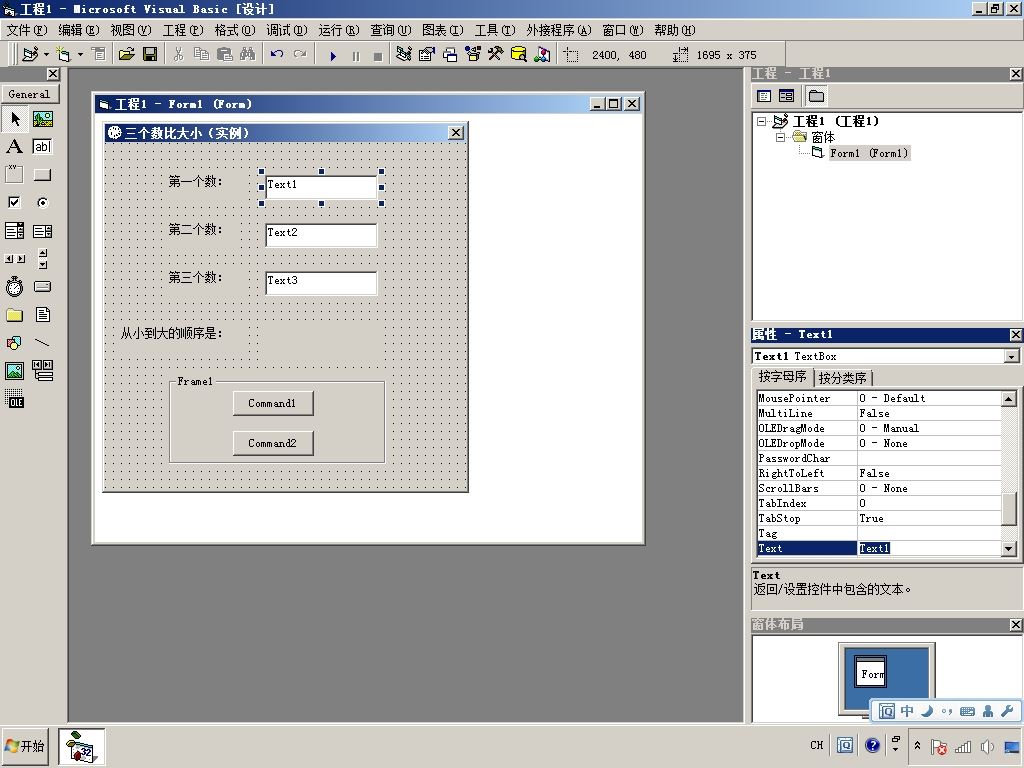Collapse the 窗体 folder node
This screenshot has height=768, width=1024.
point(780,137)
